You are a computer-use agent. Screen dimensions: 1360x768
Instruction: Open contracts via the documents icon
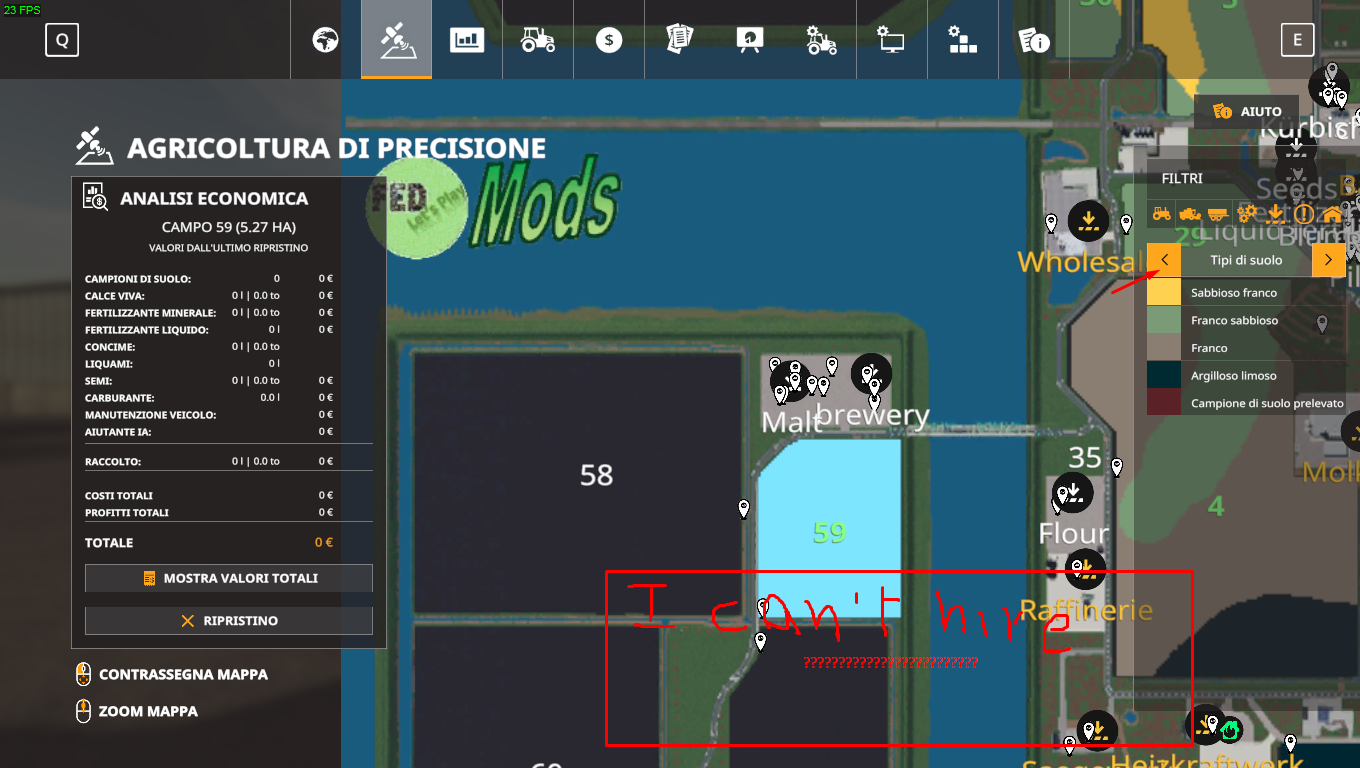679,40
